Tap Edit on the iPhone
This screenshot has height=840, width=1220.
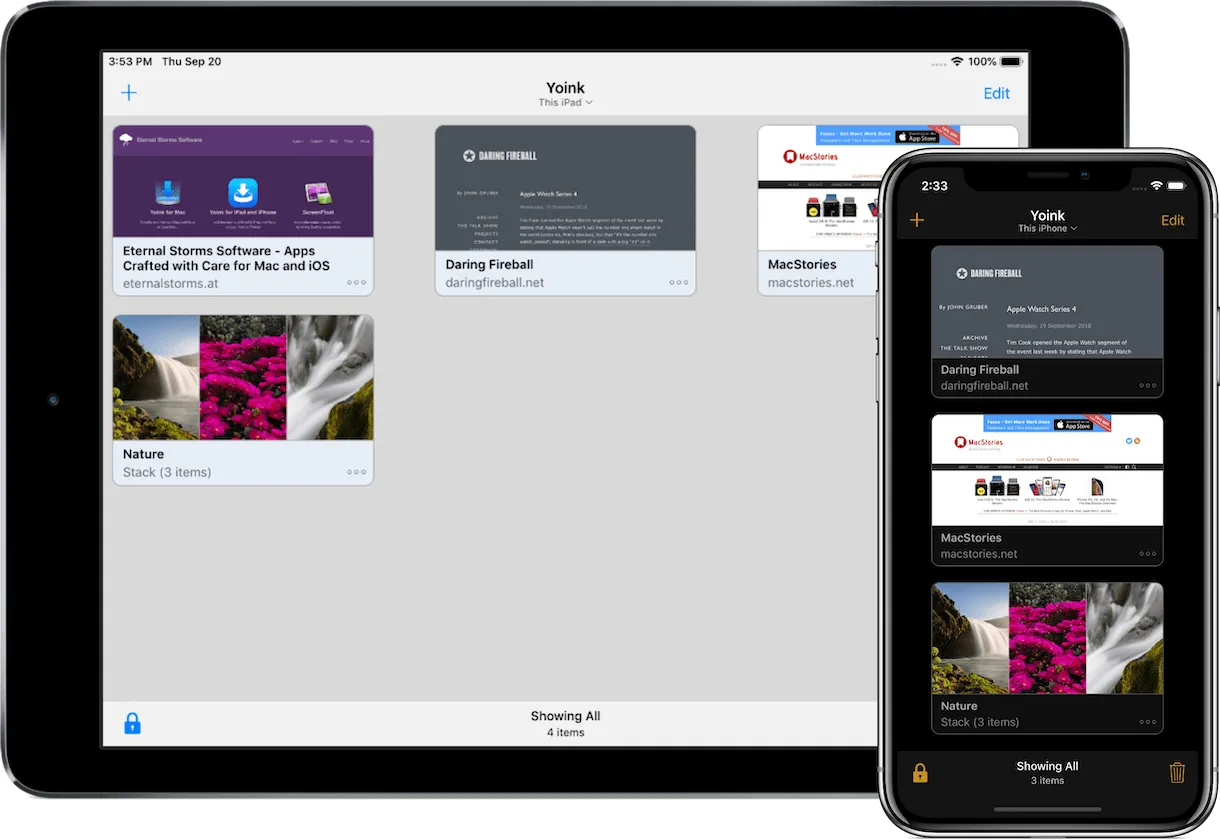point(1172,220)
